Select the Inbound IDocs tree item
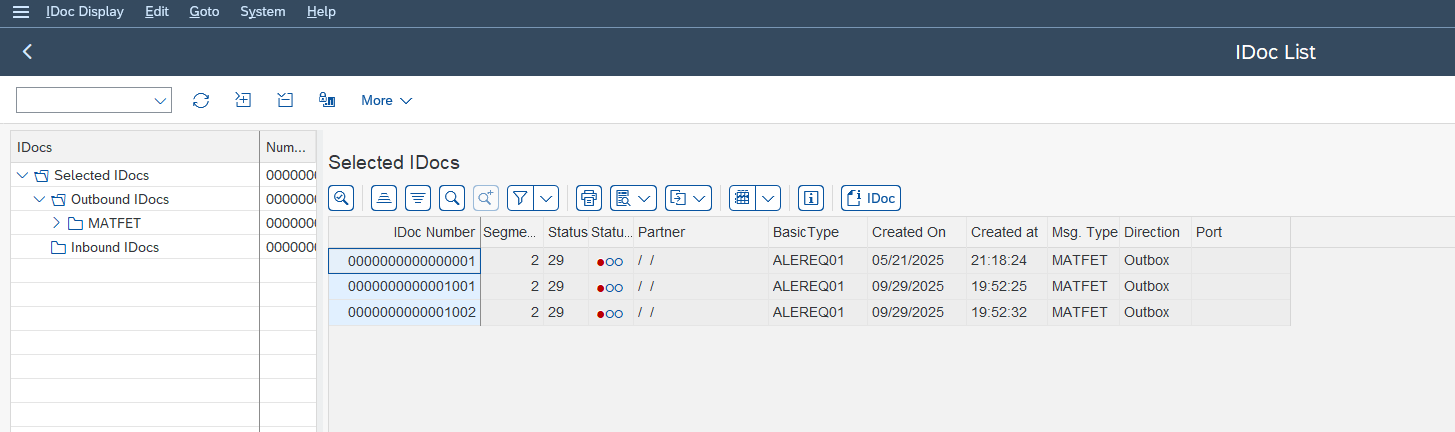 [115, 247]
